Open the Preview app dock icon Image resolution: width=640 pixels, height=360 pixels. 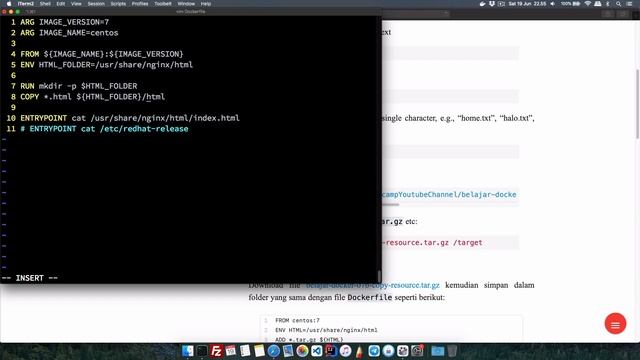click(x=288, y=351)
